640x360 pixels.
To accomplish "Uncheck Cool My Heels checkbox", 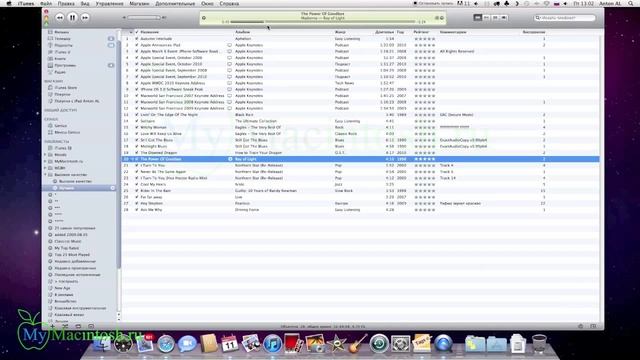I will point(136,184).
